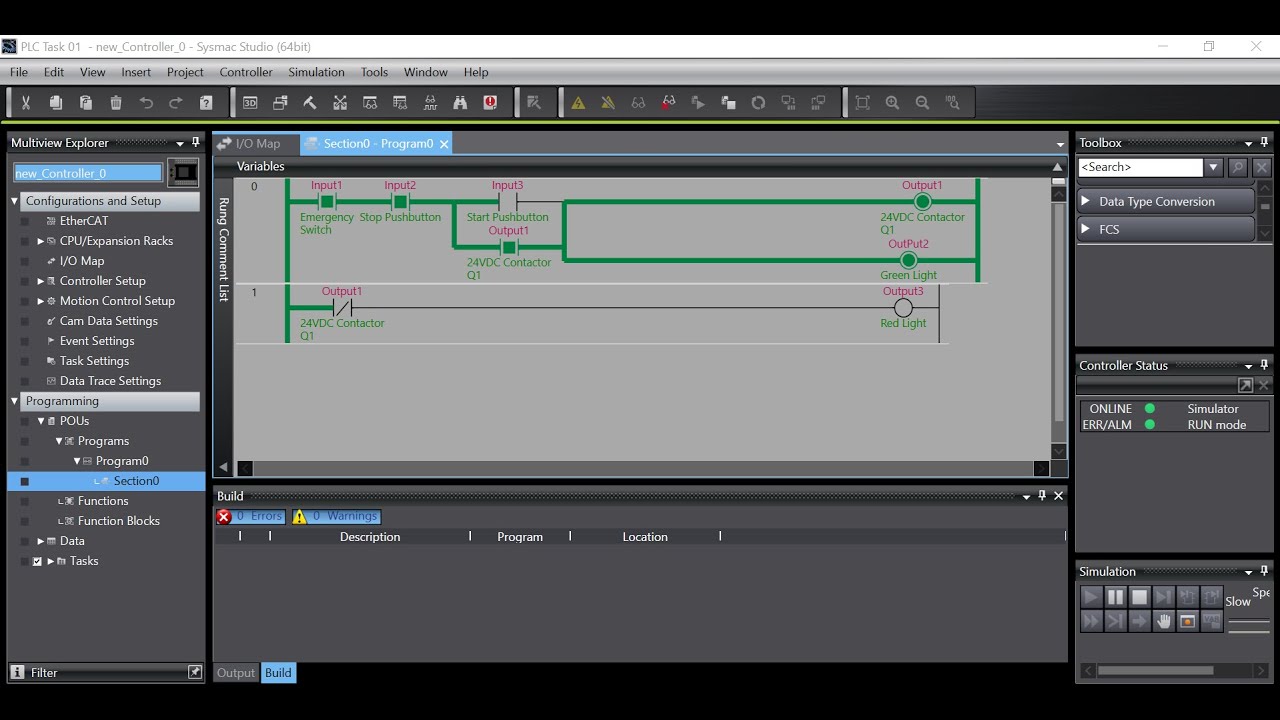Viewport: 1280px width, 720px height.
Task: Expand the Motion Control Setup node
Action: pyautogui.click(x=41, y=301)
